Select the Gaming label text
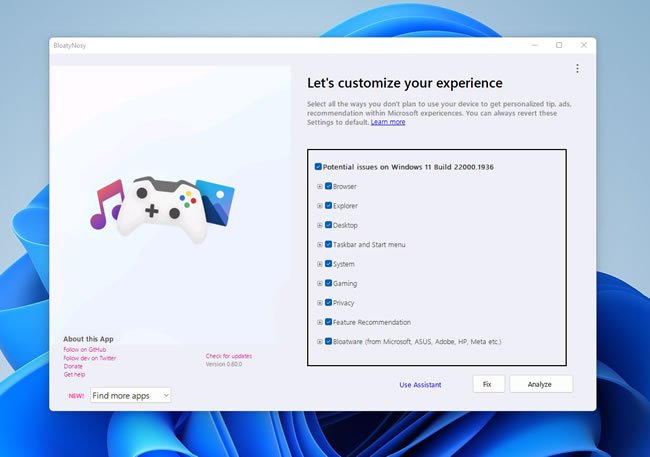 pyautogui.click(x=345, y=284)
